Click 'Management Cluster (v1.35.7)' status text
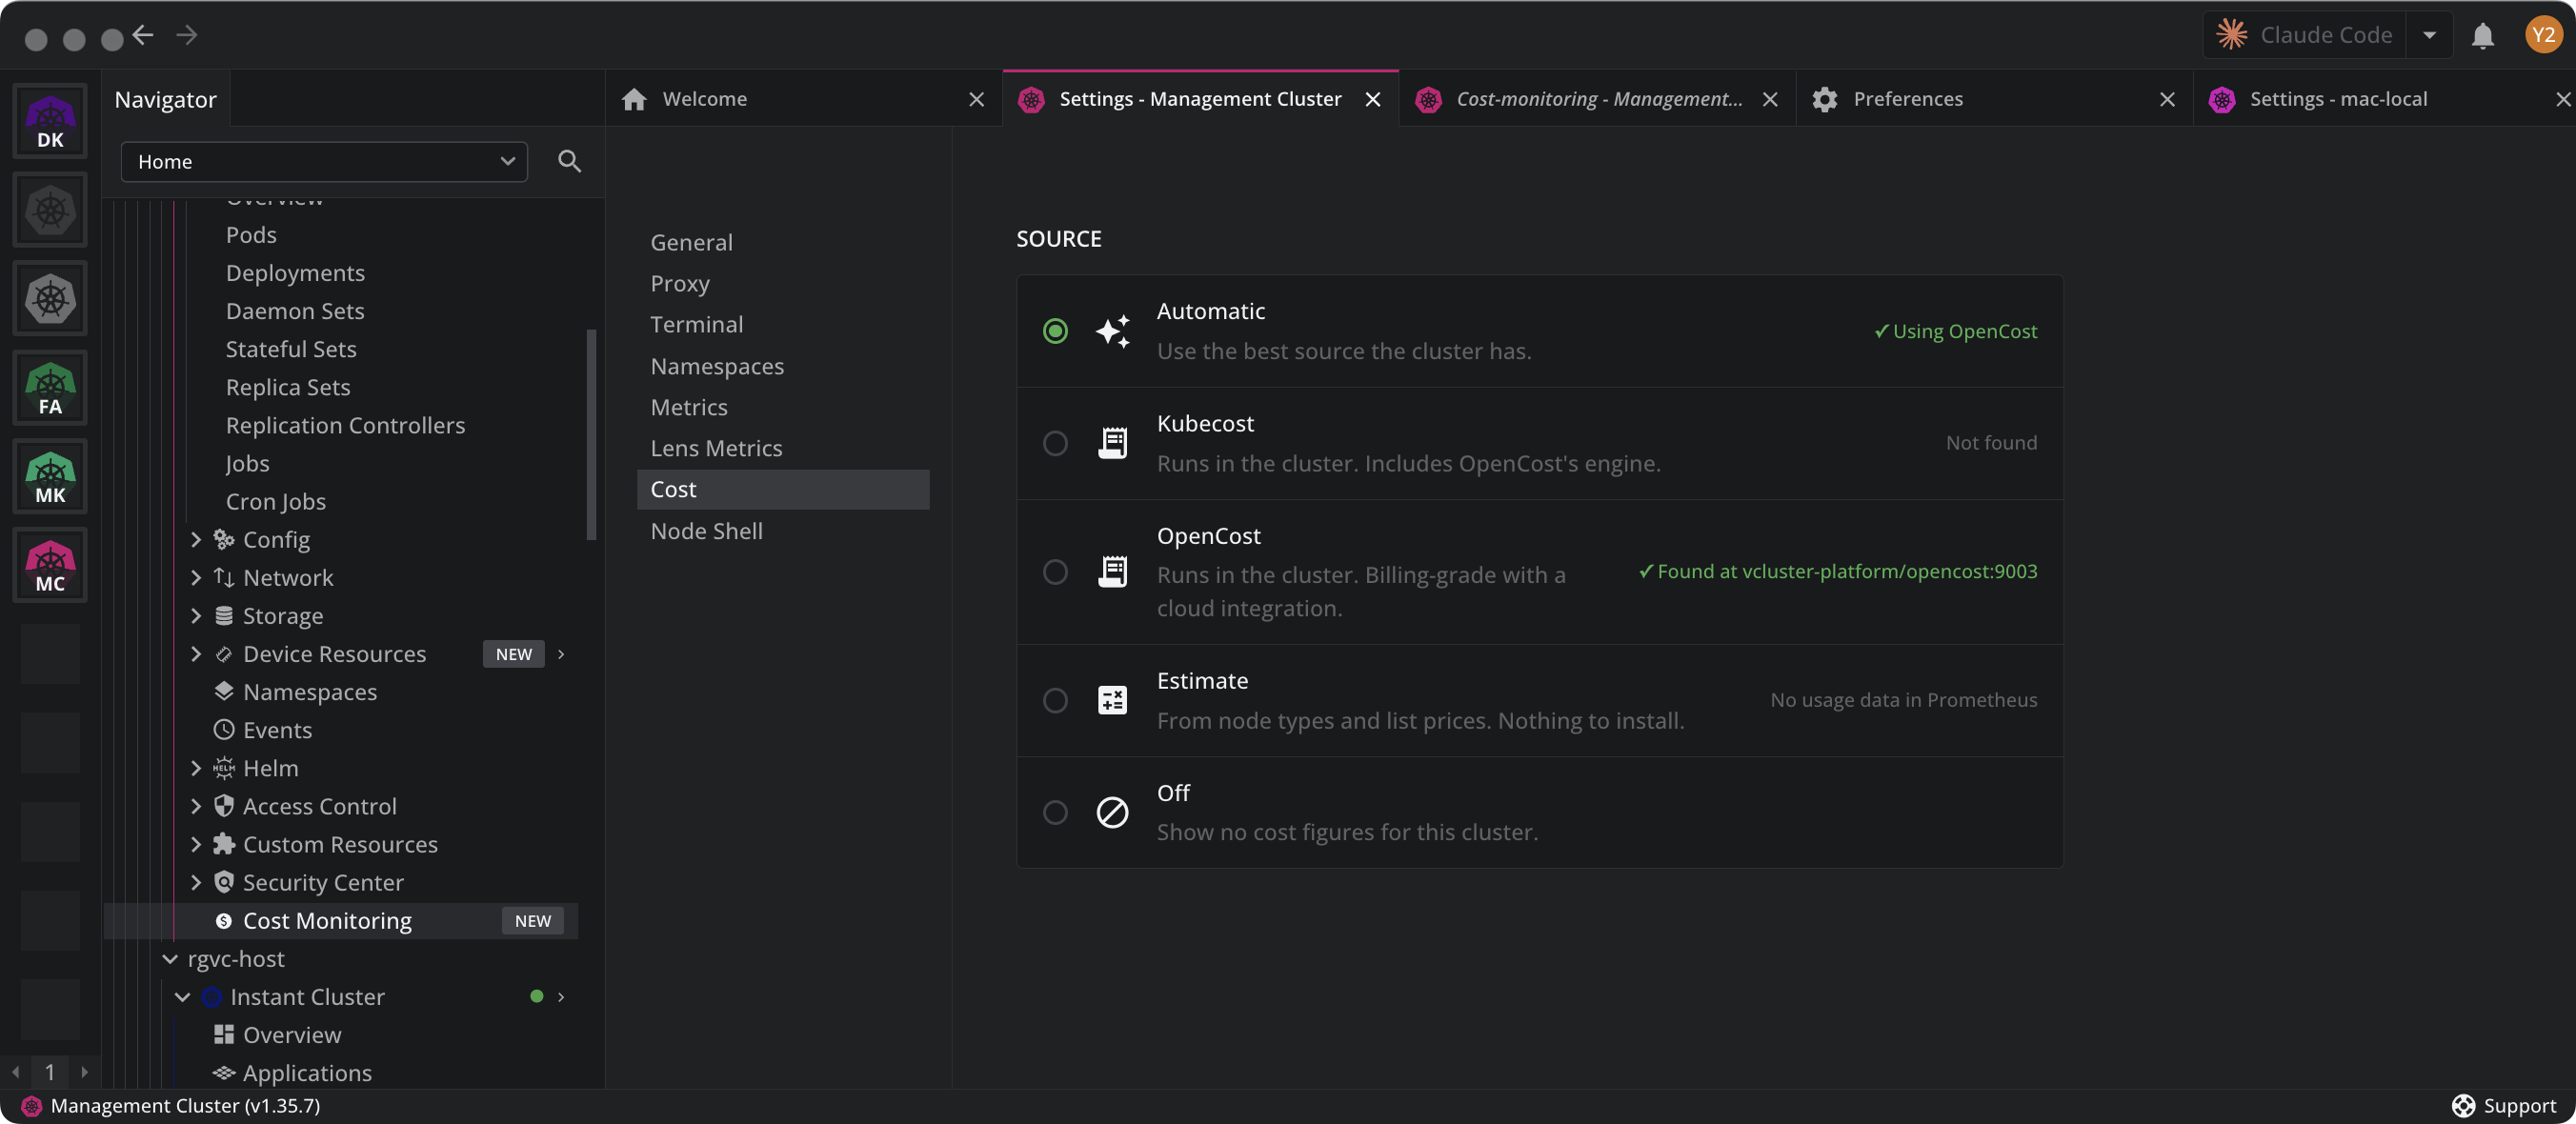Image resolution: width=2576 pixels, height=1124 pixels. point(186,1105)
